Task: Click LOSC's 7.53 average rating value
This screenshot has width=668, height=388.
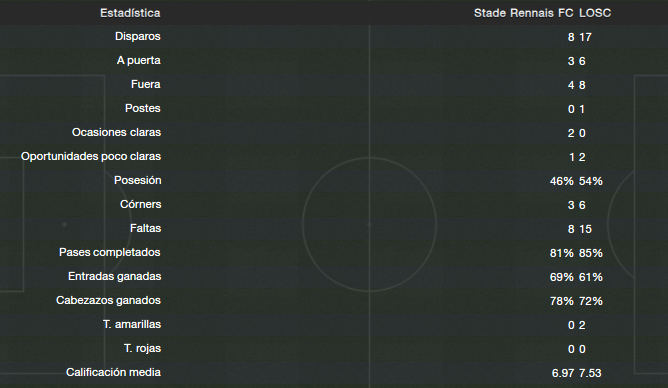Action: coord(590,373)
